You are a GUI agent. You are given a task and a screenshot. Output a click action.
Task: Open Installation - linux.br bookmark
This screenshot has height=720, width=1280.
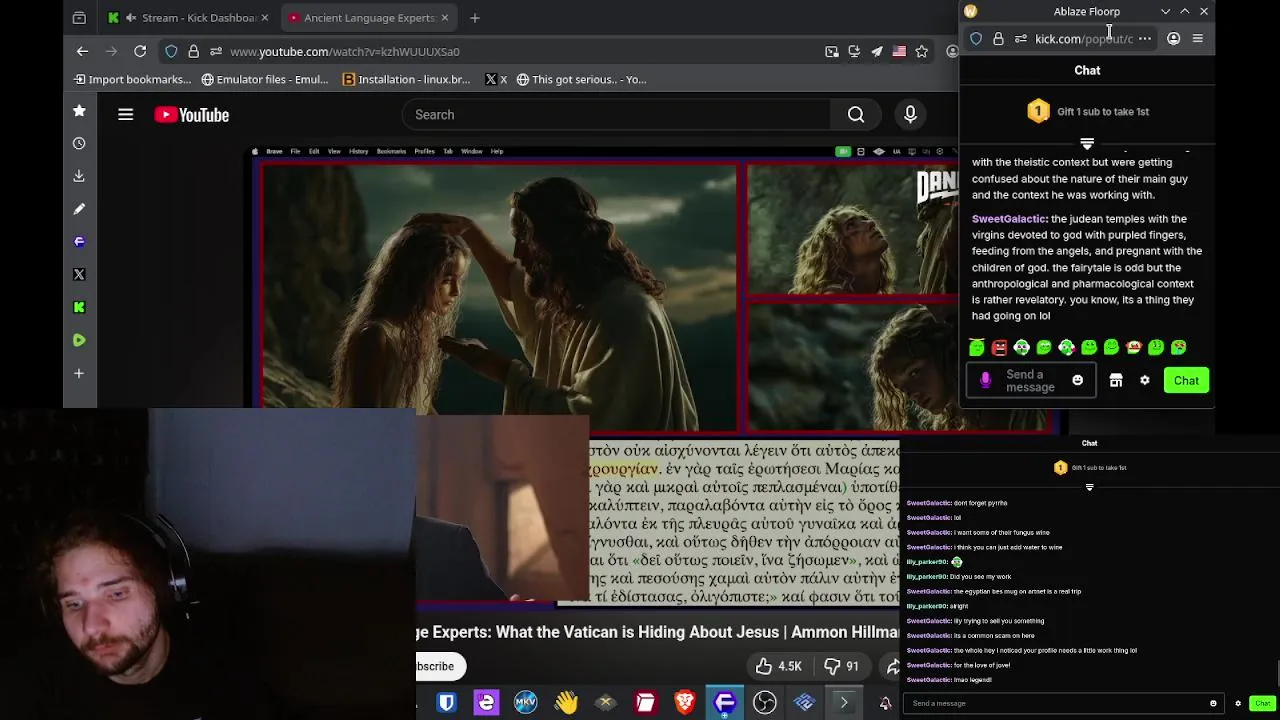click(406, 79)
